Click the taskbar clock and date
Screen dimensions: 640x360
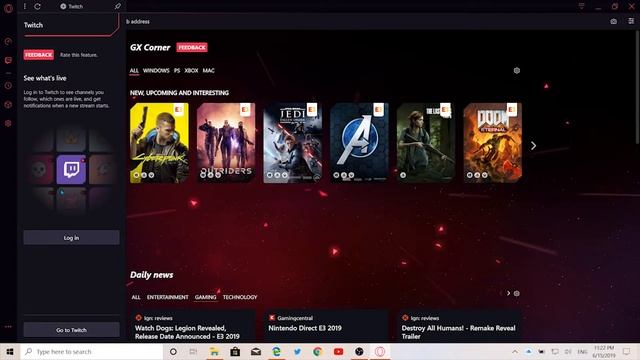click(604, 351)
